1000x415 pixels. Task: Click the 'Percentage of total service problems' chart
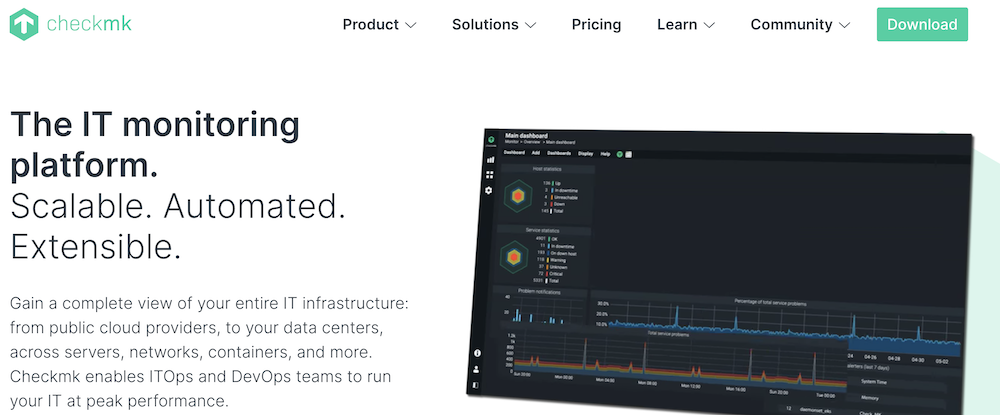777,327
